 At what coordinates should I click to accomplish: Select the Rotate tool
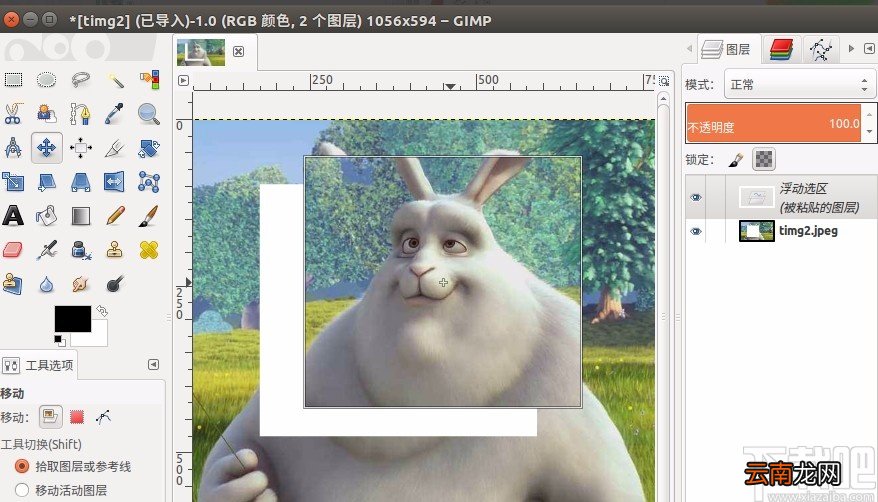[x=149, y=148]
